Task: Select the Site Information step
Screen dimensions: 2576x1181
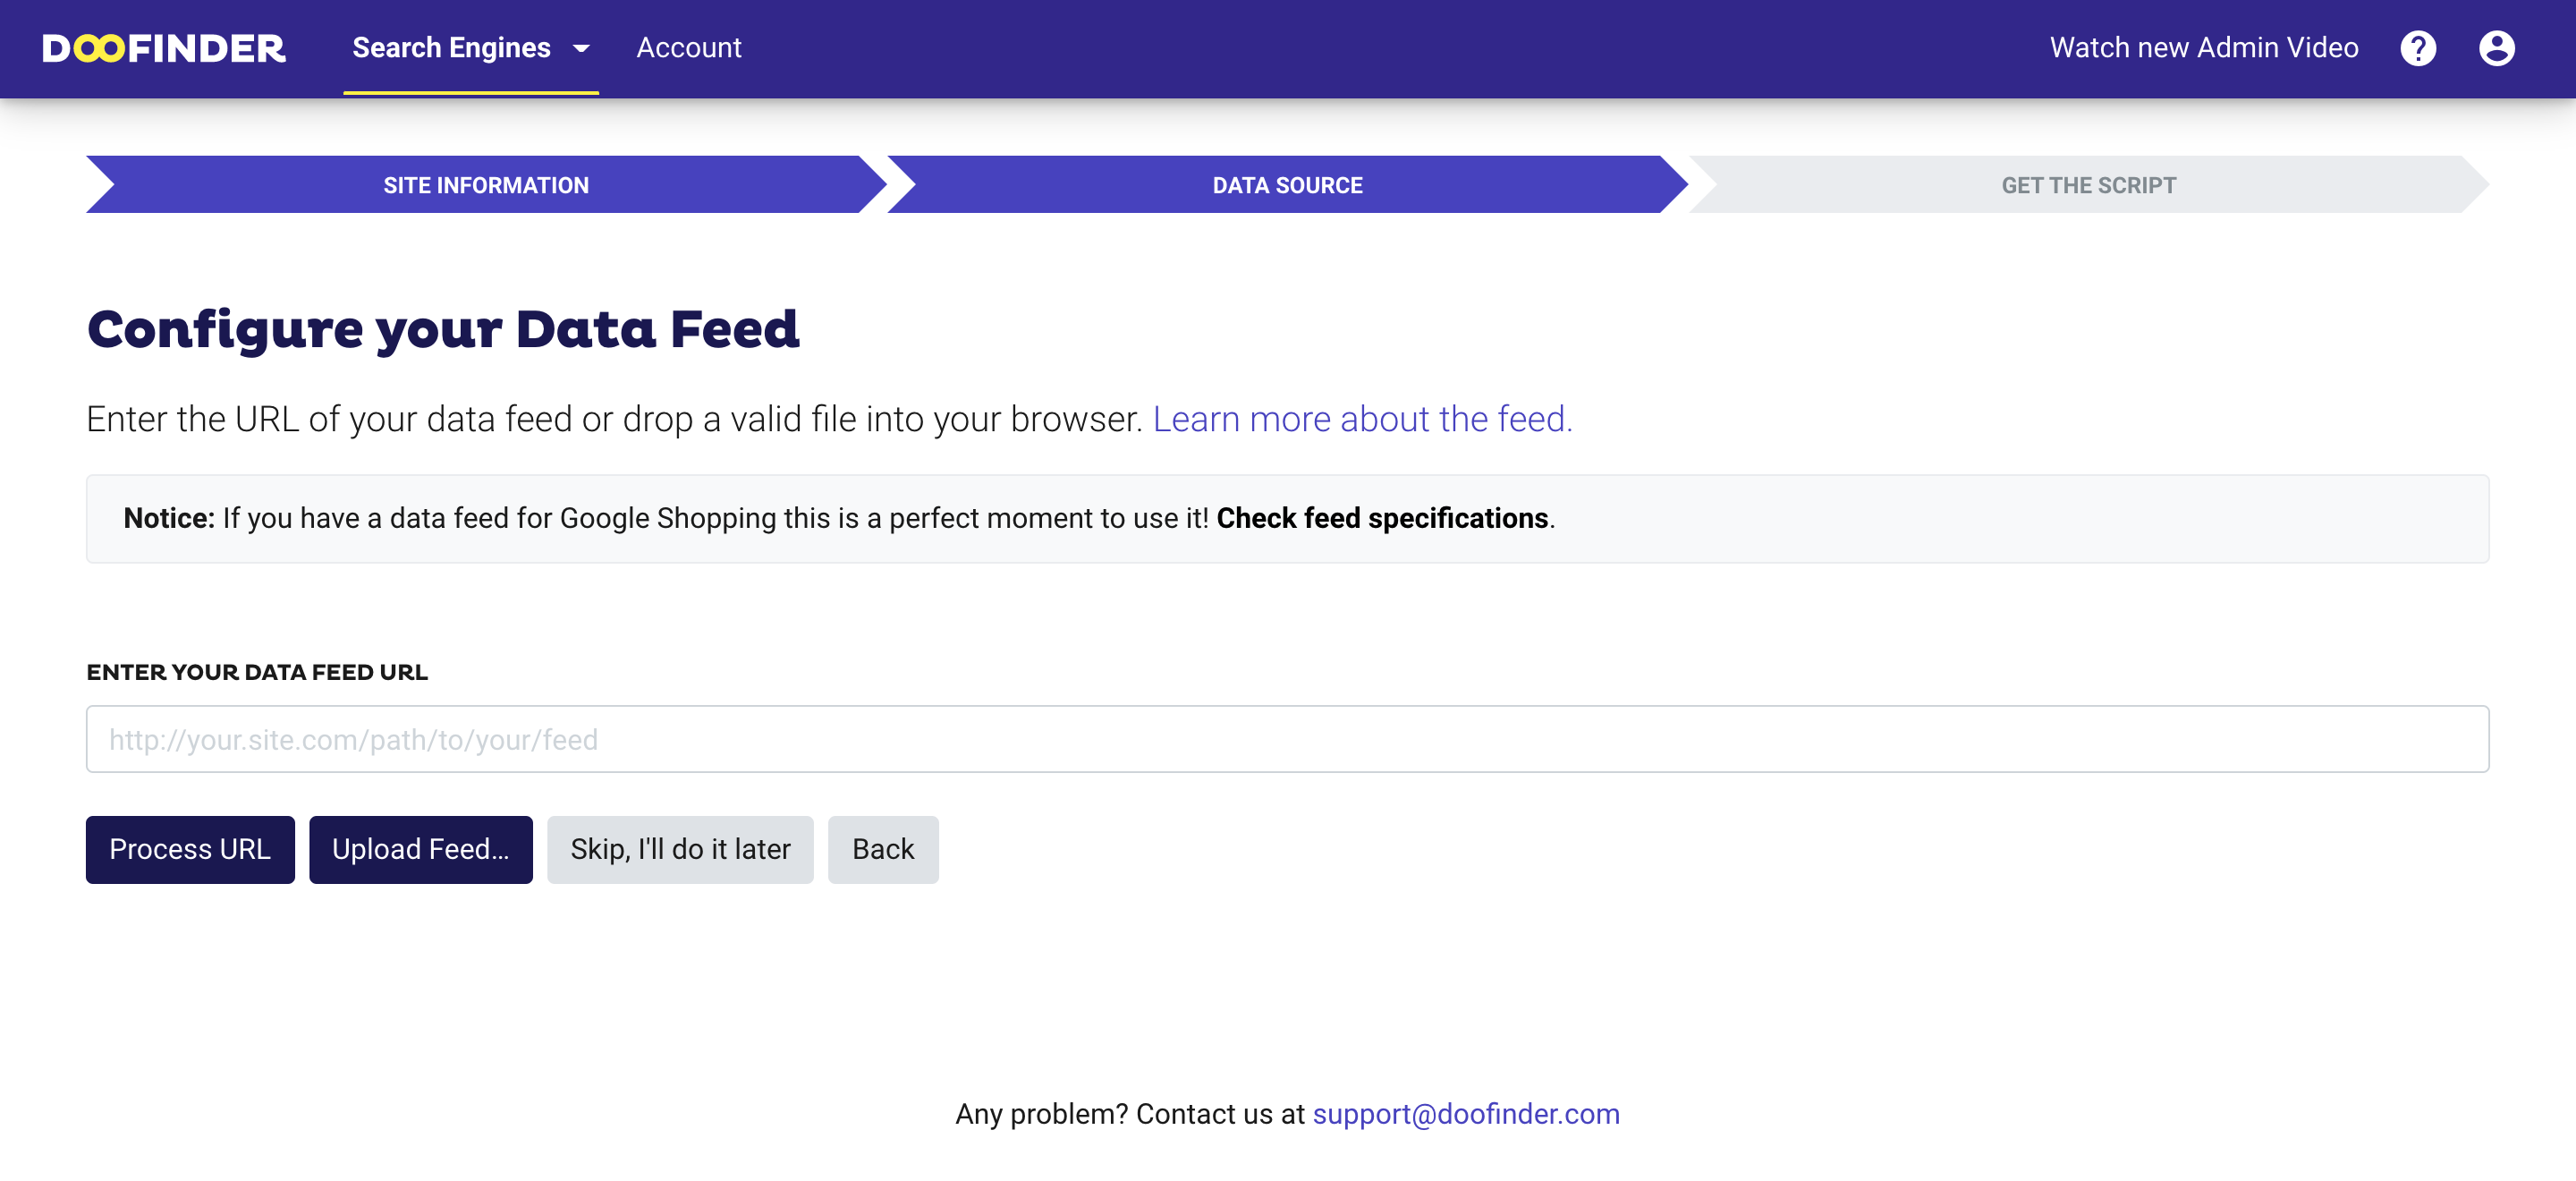Action: click(x=486, y=185)
